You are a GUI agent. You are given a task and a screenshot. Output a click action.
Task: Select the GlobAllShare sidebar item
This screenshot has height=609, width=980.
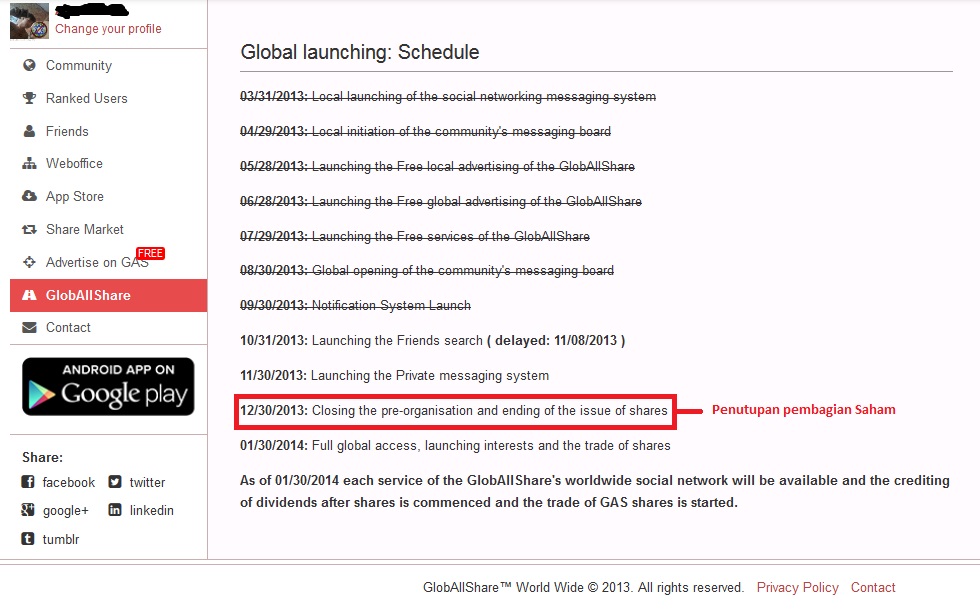click(88, 296)
